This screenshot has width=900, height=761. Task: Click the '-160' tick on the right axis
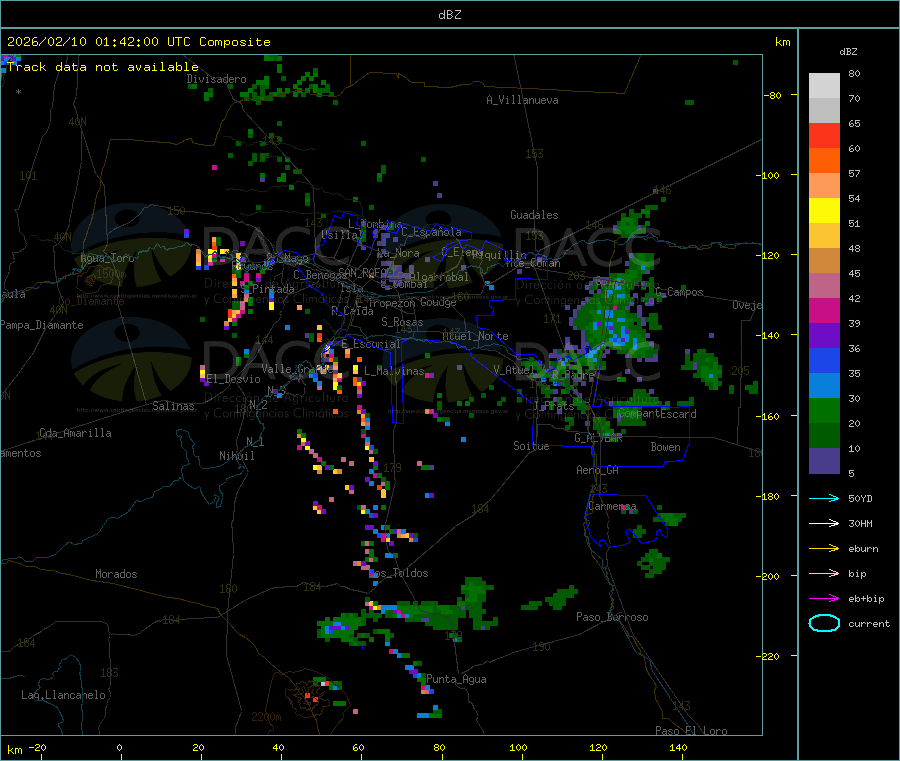tap(767, 416)
